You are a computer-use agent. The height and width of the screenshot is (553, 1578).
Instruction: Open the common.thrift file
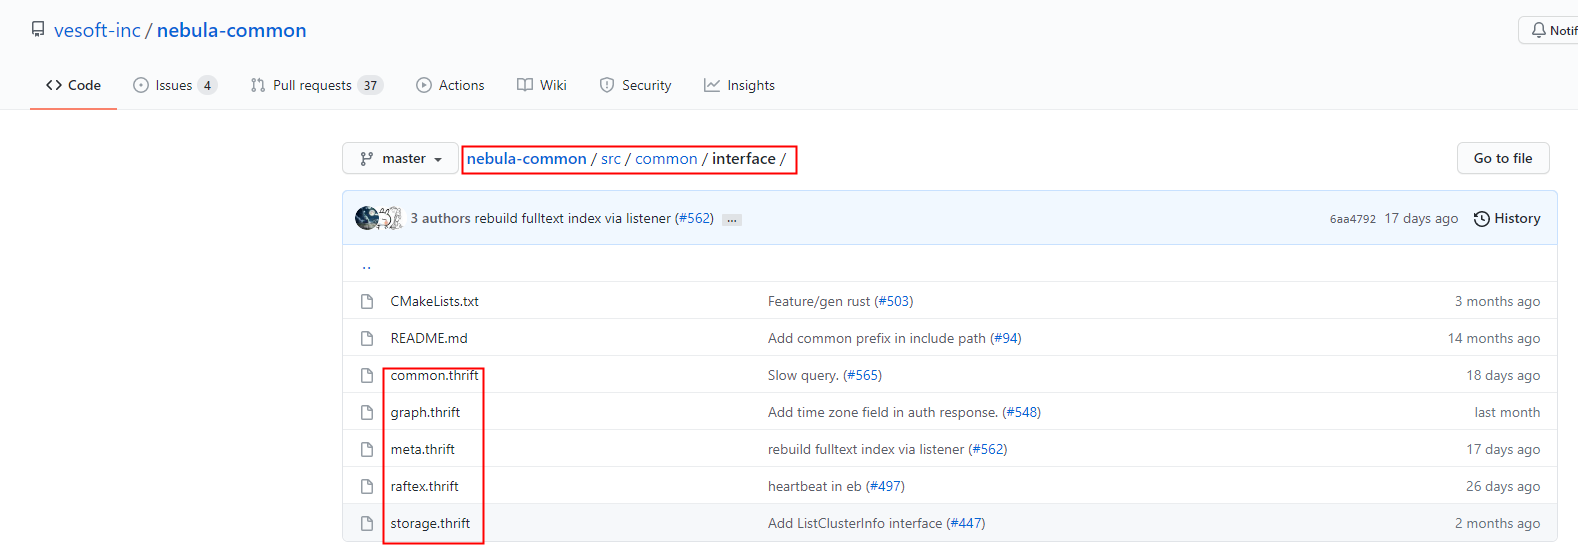[434, 375]
